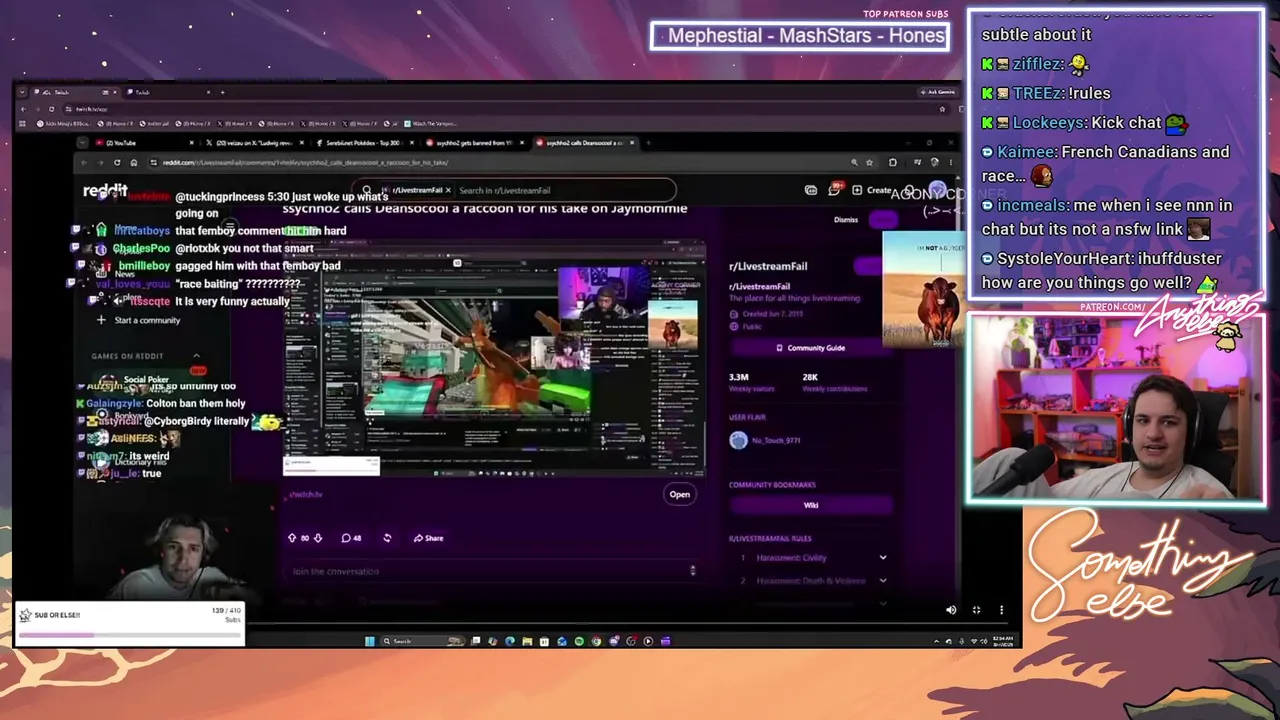Screen dimensions: 1280x720
Task: Open the Community Guide
Action: click(x=811, y=348)
